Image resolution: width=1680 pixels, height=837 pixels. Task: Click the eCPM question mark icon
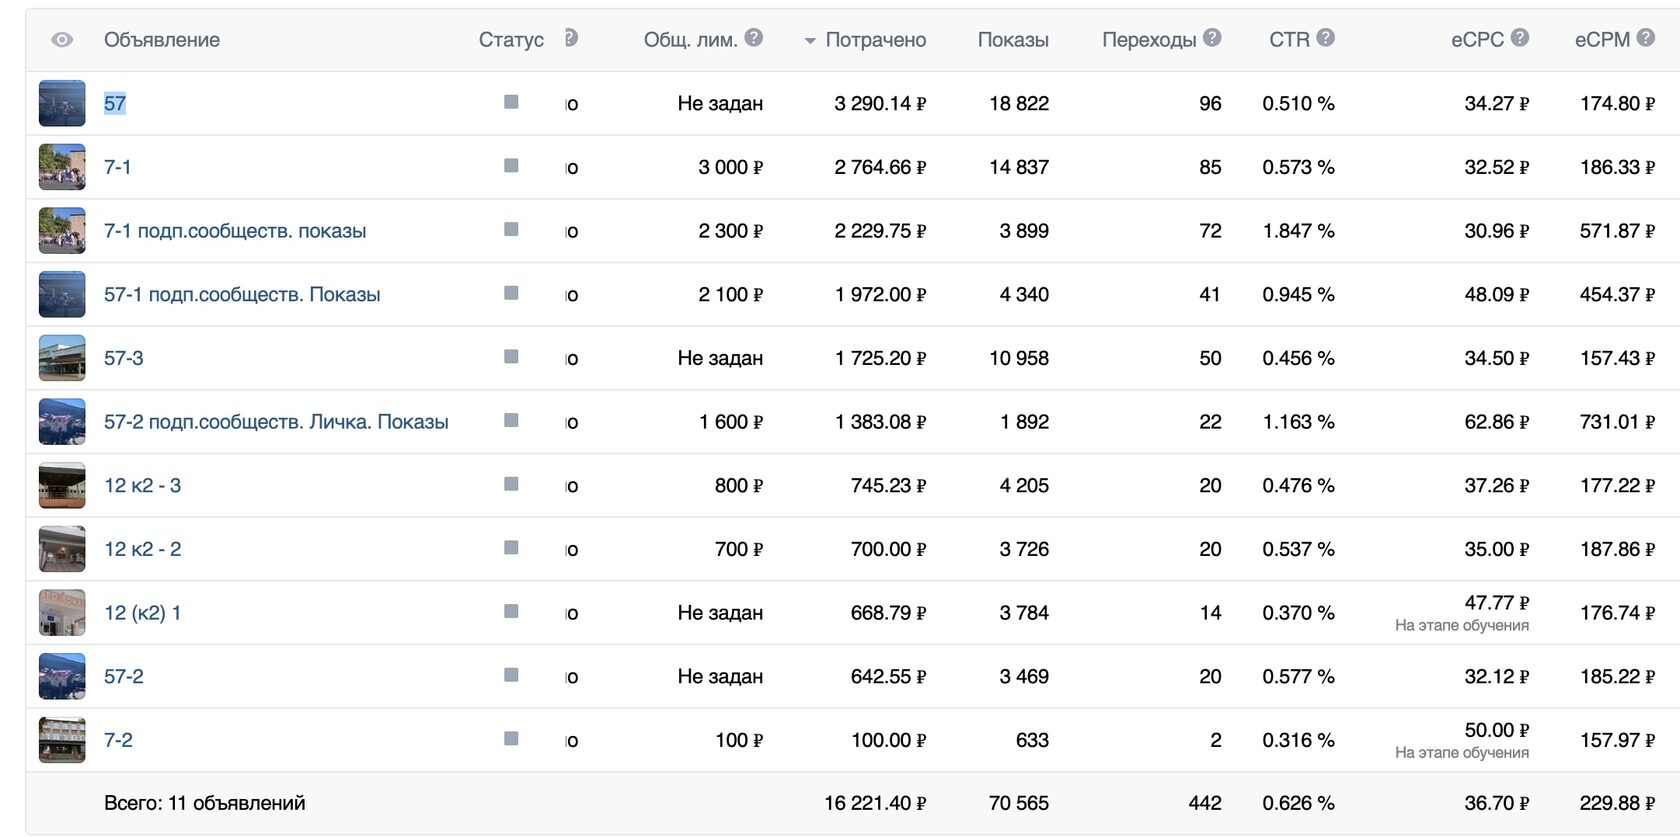1645,38
